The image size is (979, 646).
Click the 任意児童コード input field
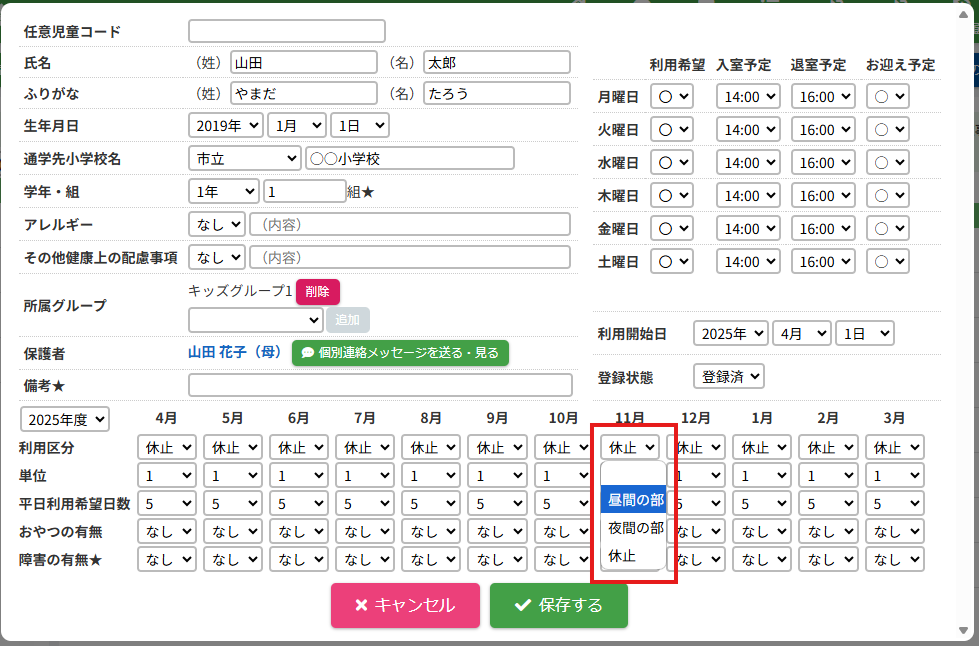(x=286, y=31)
